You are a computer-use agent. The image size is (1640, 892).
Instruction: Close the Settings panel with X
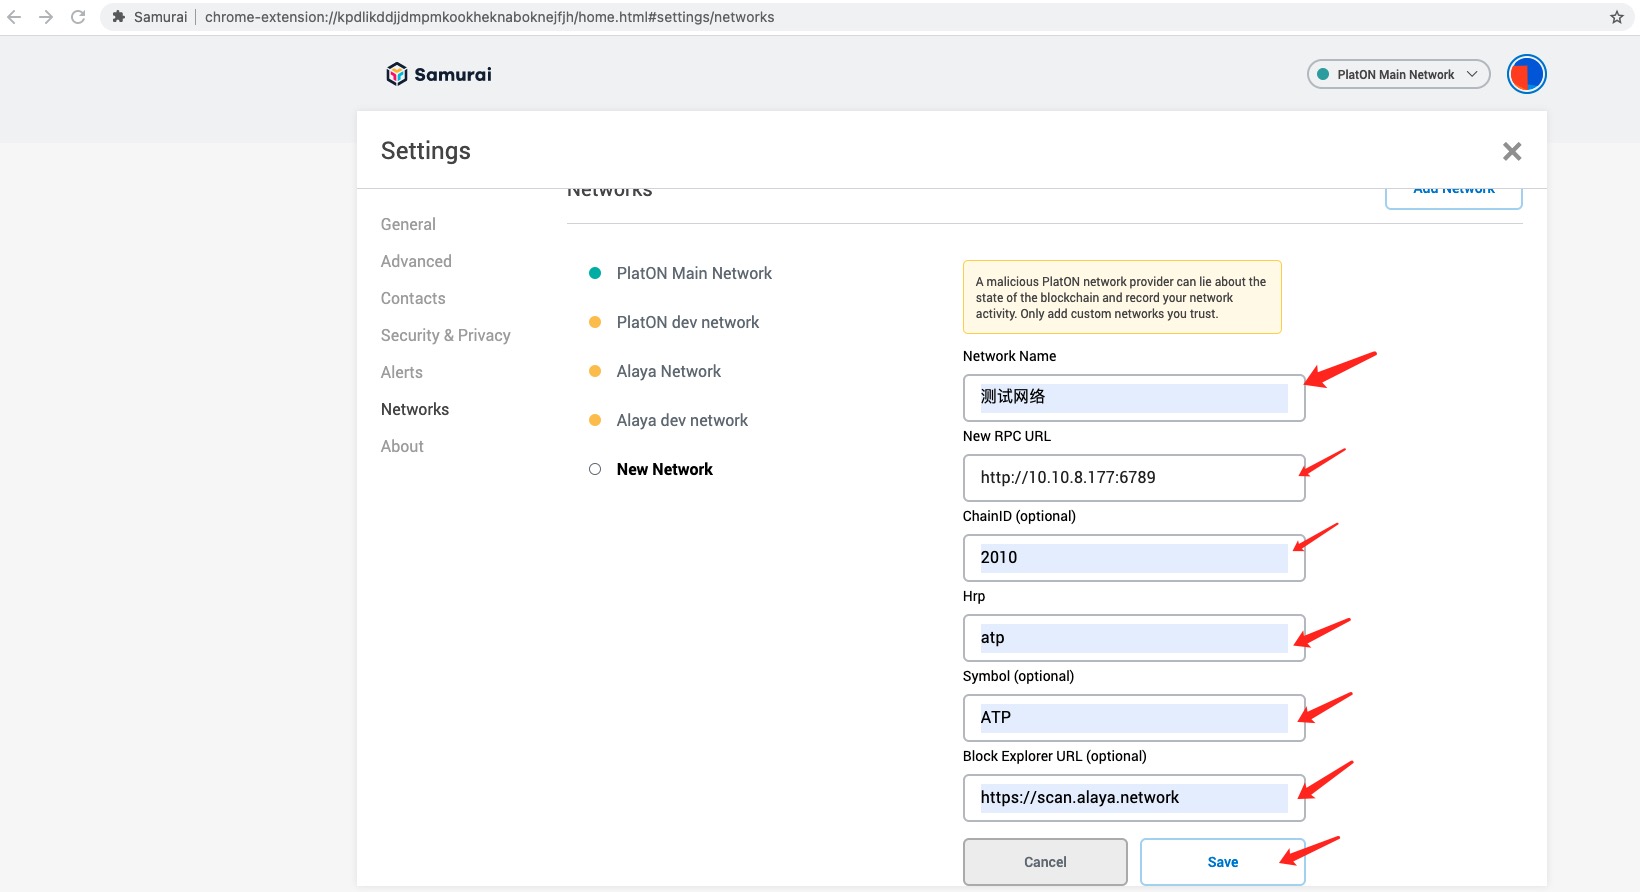point(1511,151)
